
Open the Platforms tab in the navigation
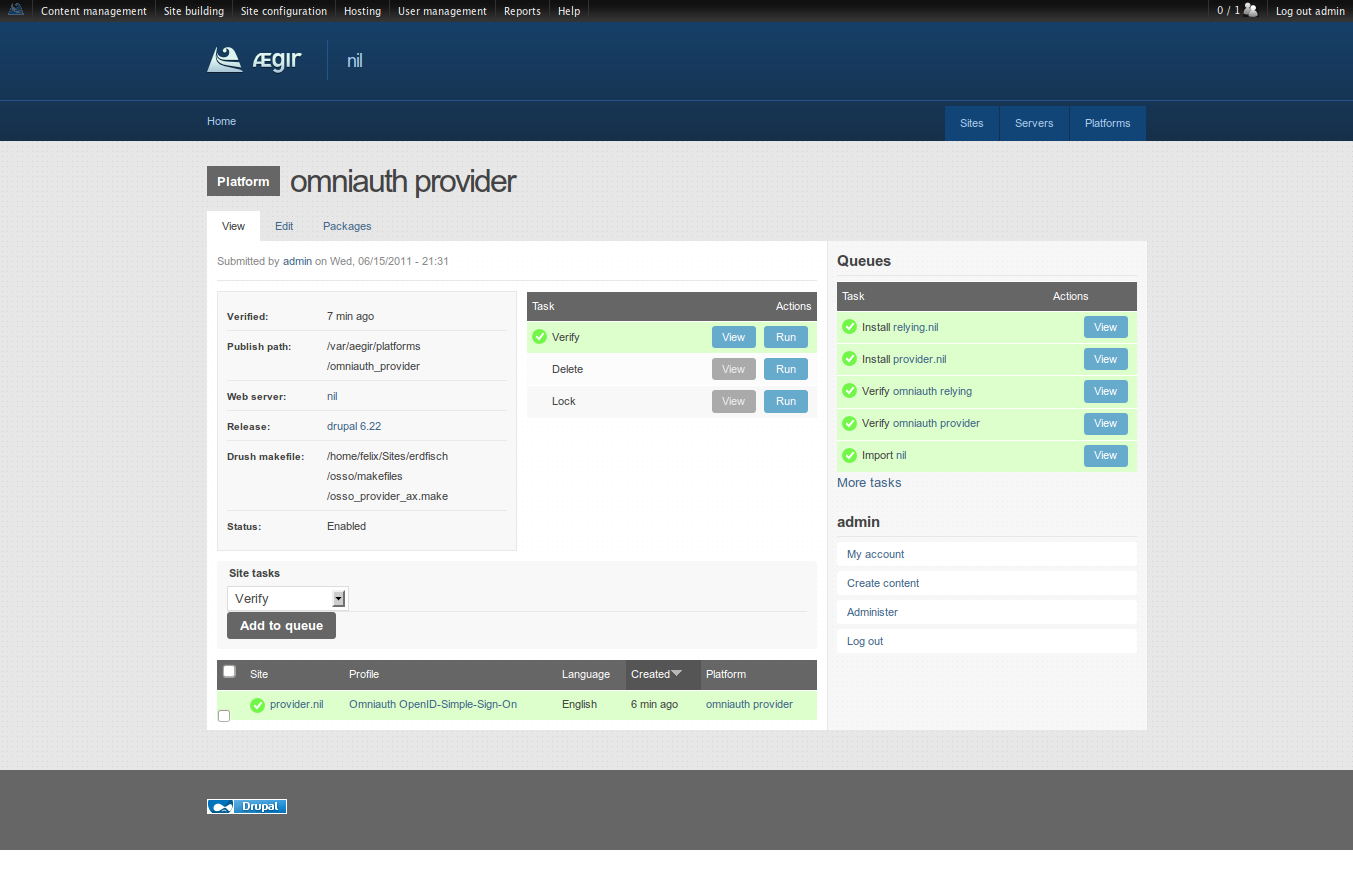point(1107,123)
